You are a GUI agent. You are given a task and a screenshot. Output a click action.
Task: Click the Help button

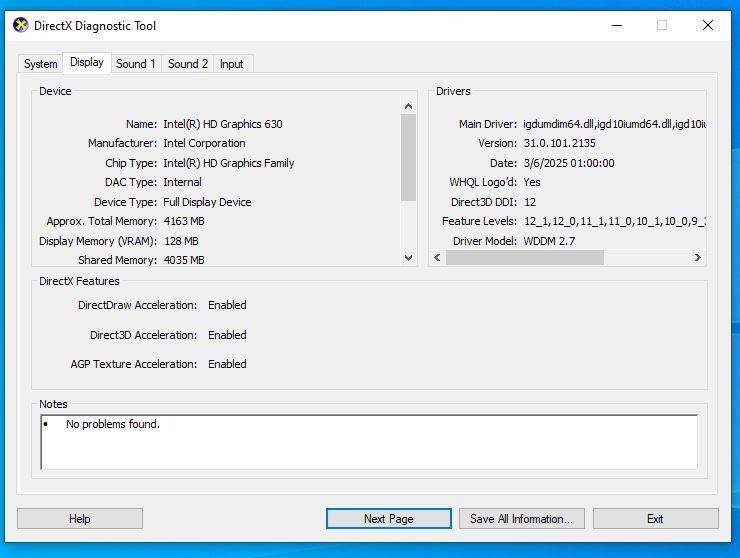(80, 518)
